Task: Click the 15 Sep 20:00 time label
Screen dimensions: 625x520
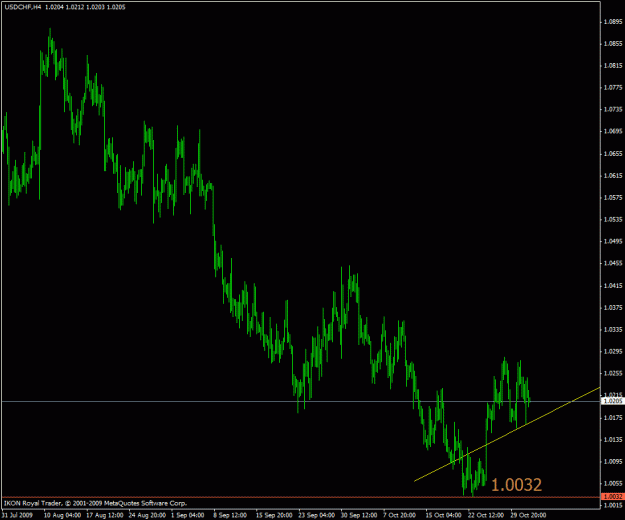Action: click(x=274, y=515)
